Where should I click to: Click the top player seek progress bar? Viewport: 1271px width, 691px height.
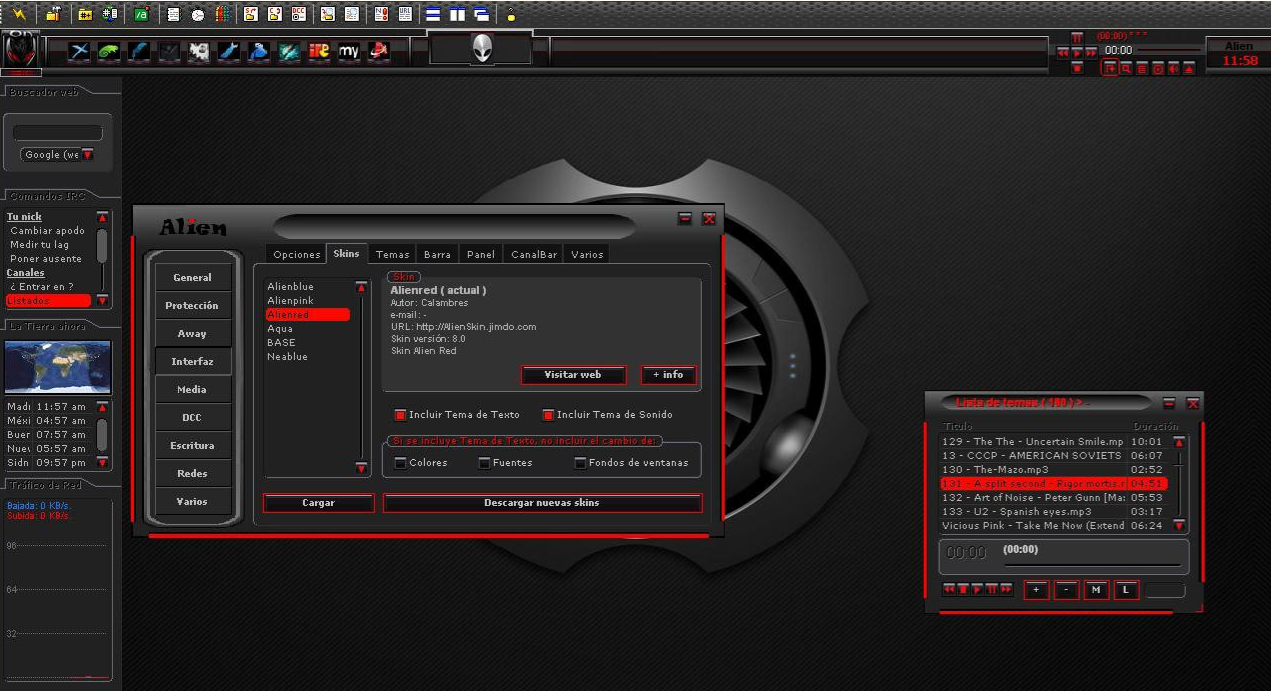1169,50
